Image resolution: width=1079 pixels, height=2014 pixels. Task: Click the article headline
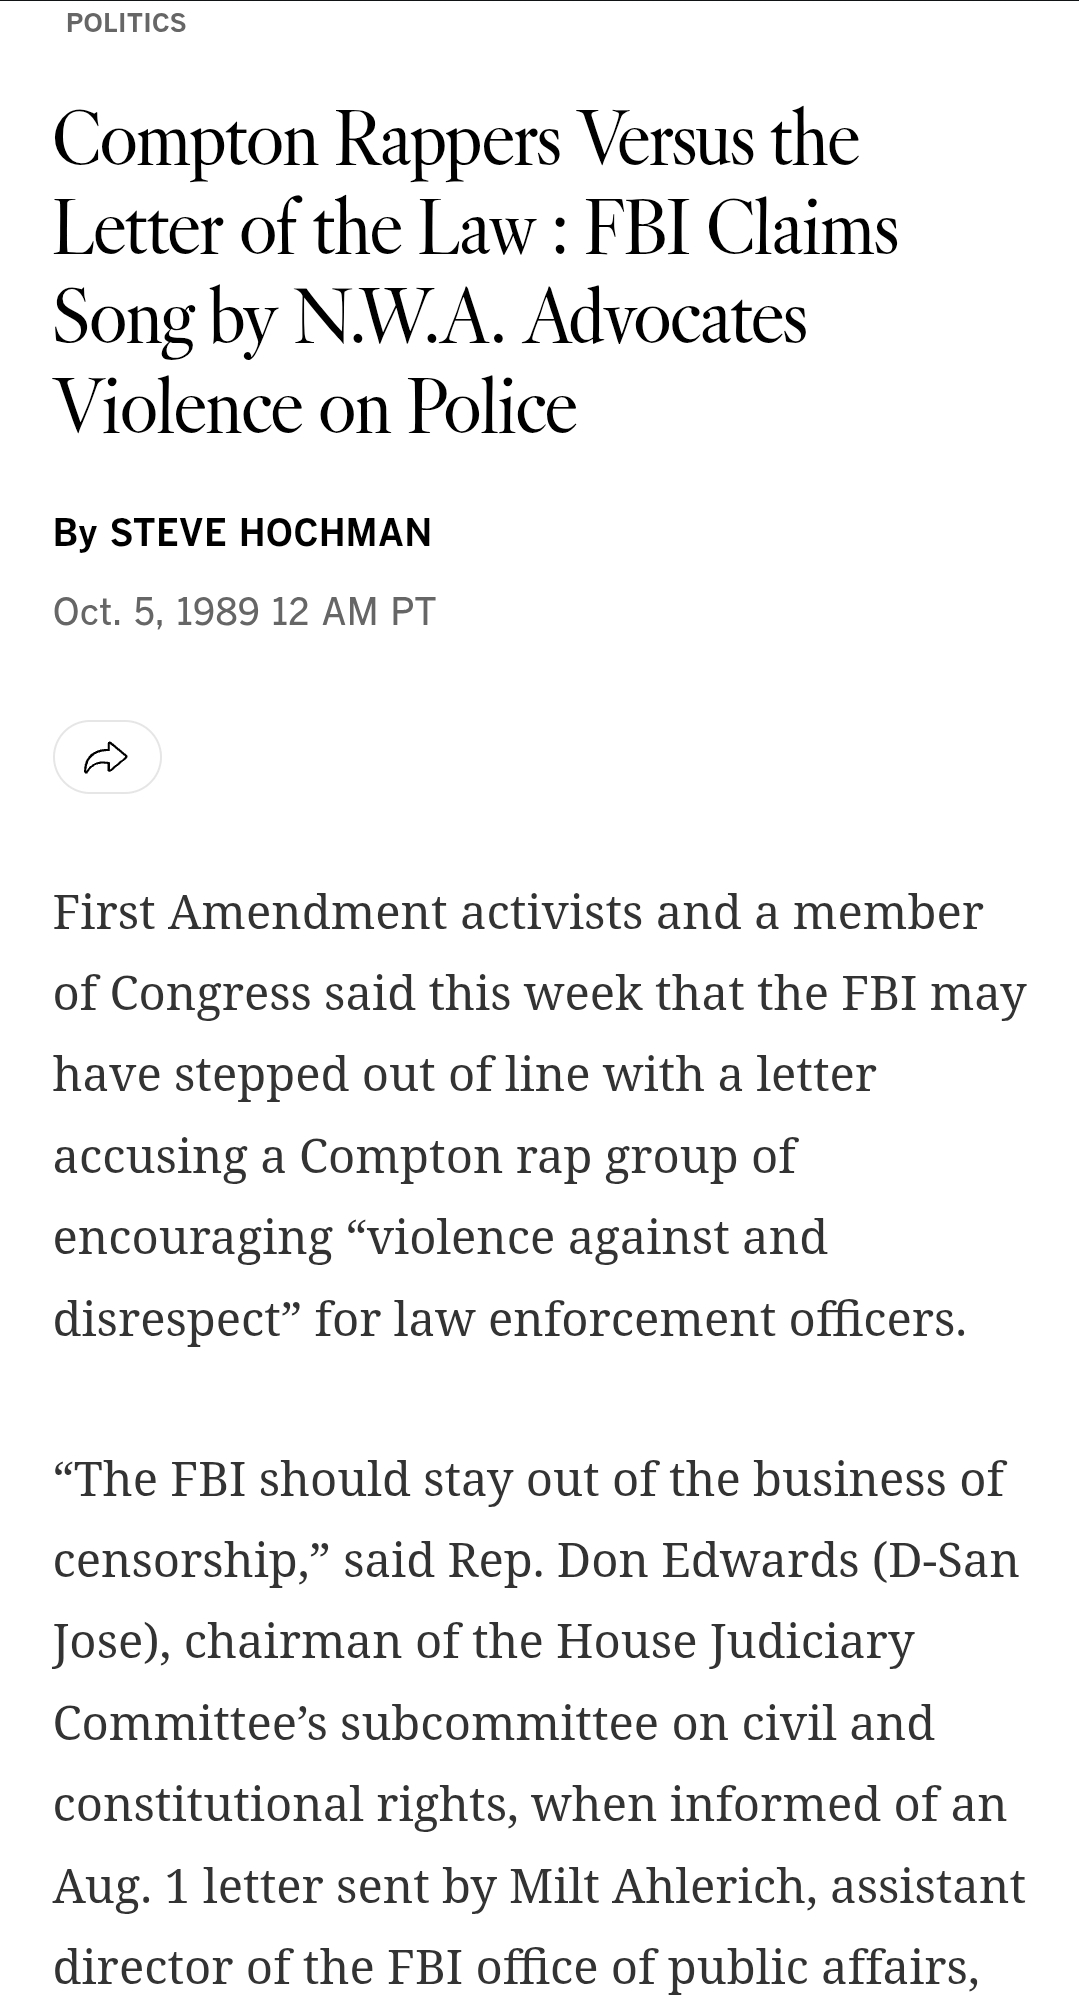(x=475, y=273)
